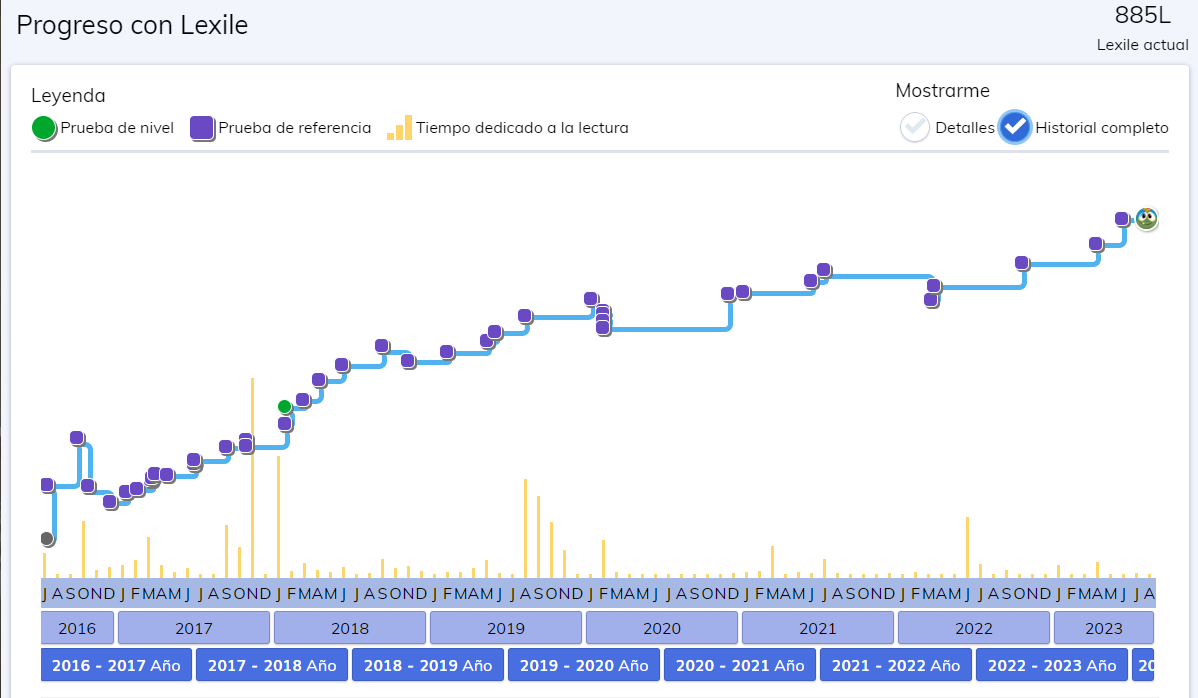Click the tallest yellow reading time bar
The width and height of the screenshot is (1198, 698).
[252, 477]
